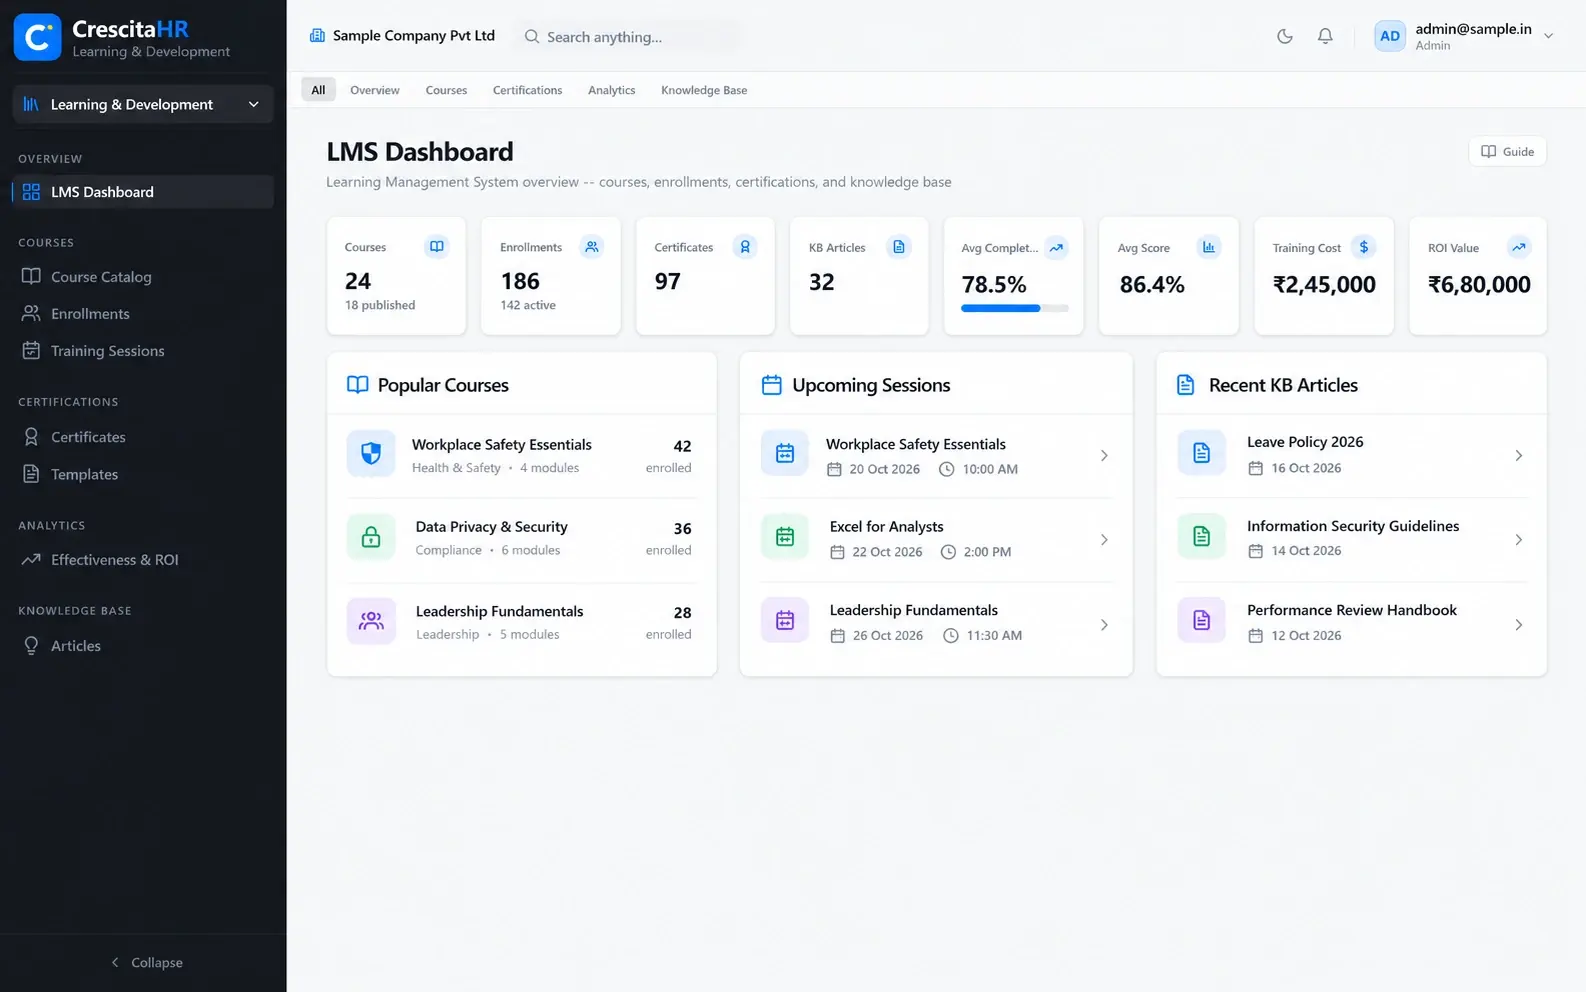Collapse the sidebar
This screenshot has width=1586, height=992.
146,962
